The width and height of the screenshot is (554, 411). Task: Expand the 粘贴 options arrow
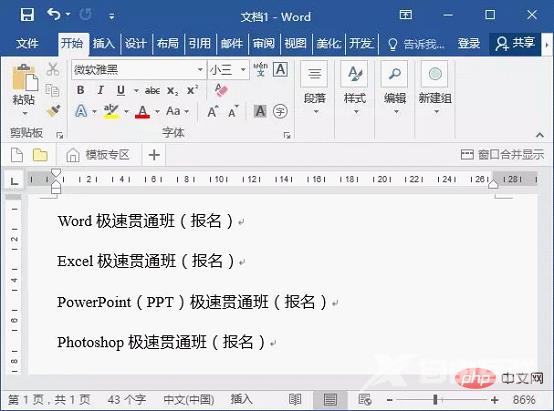25,113
